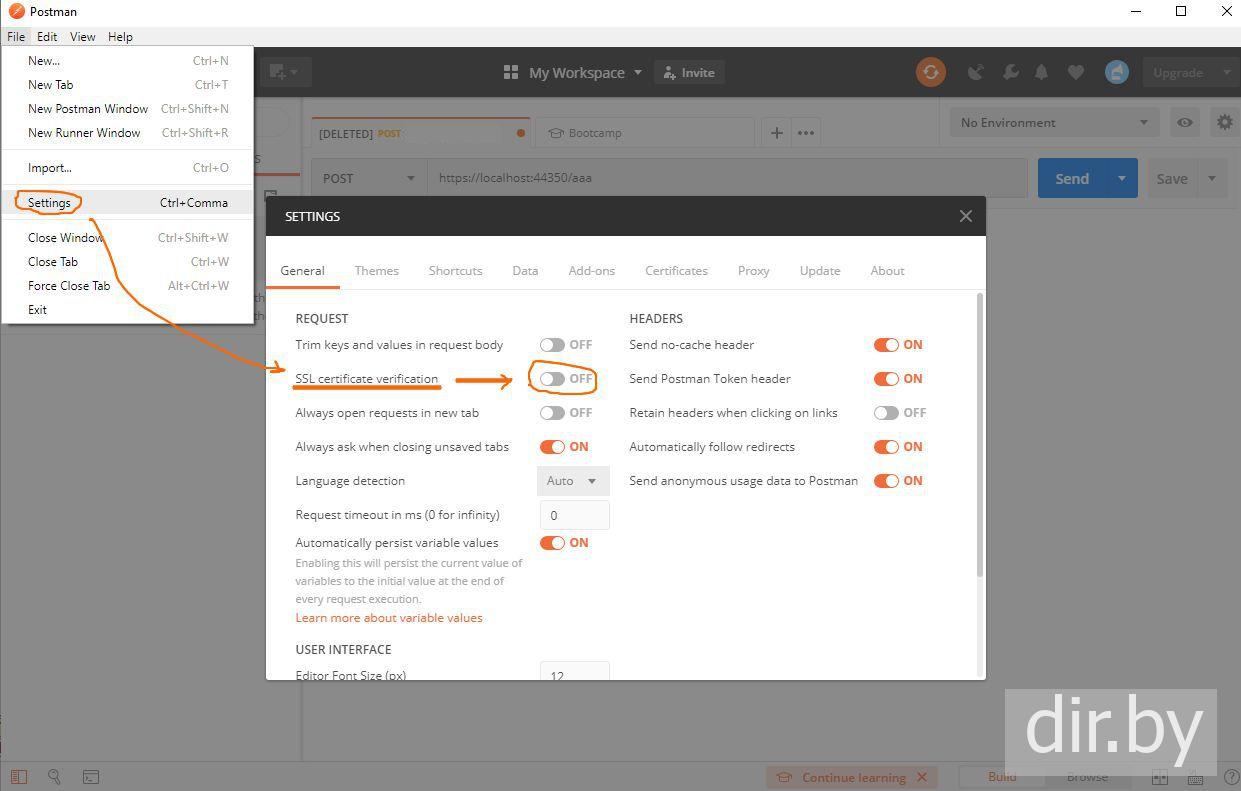Open the help question mark icon
1241x791 pixels.
point(1229,777)
